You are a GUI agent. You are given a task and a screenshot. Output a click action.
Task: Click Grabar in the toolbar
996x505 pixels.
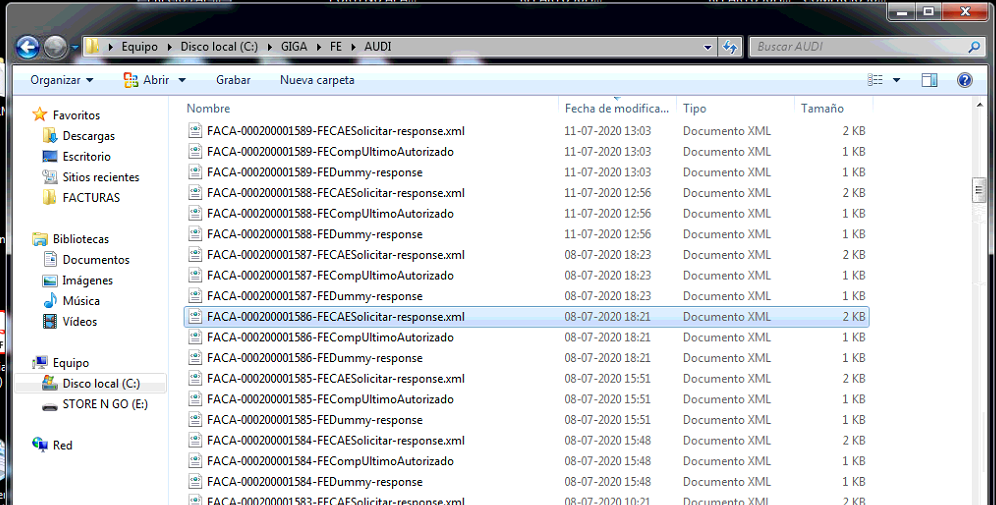pyautogui.click(x=233, y=80)
